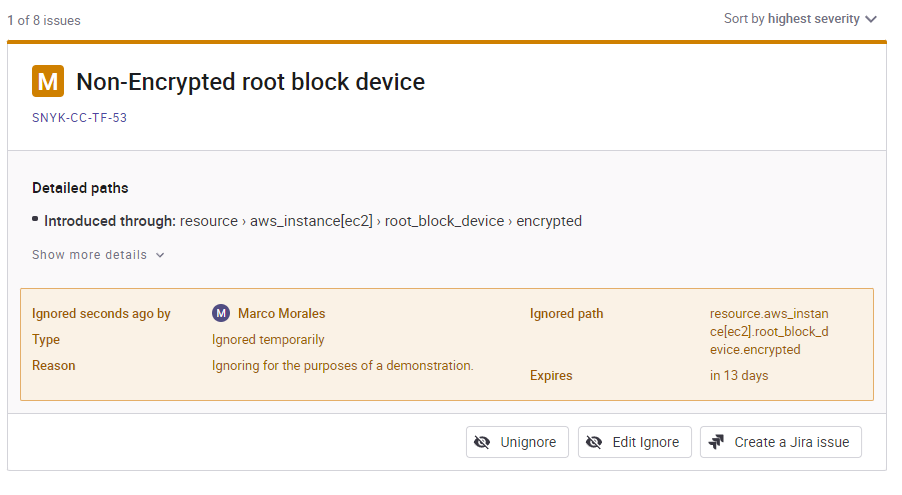Click the crossed-eye icon on Edit Ignore
The width and height of the screenshot is (902, 495).
point(594,442)
